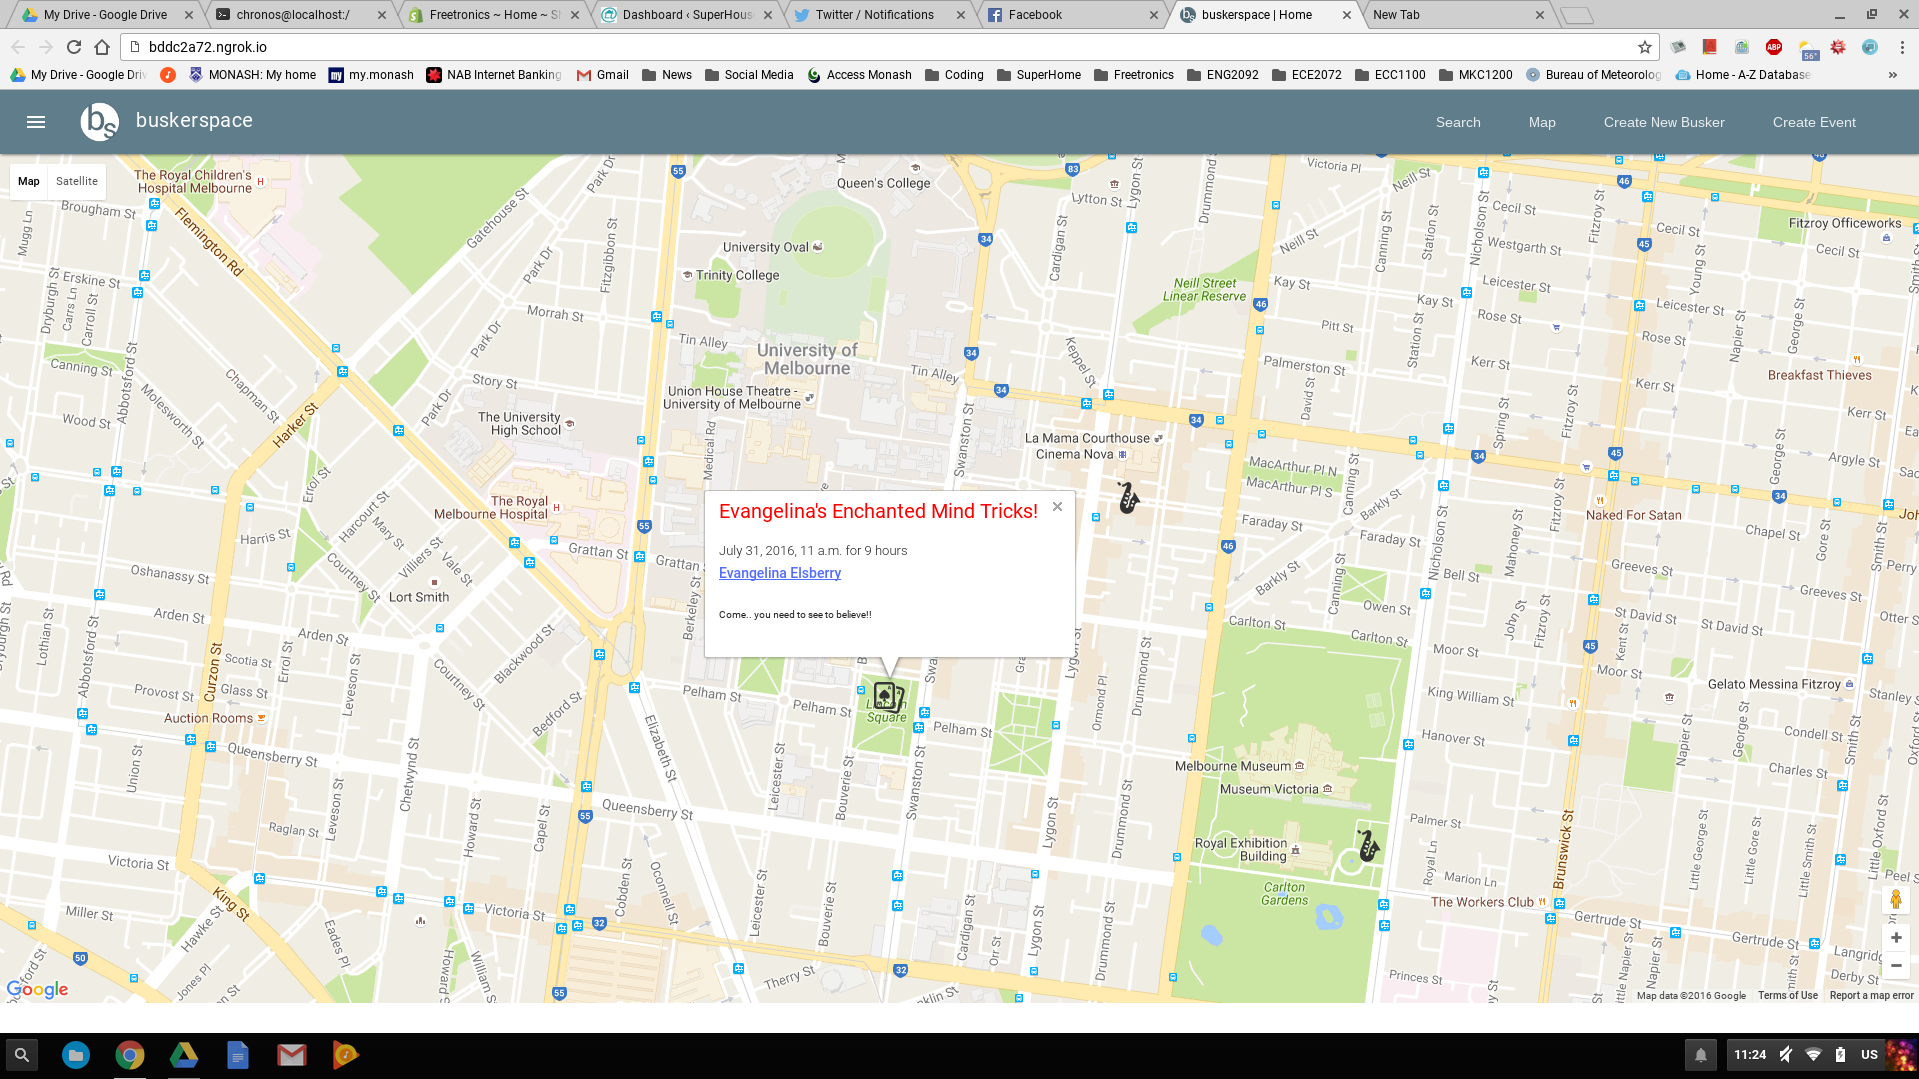The image size is (1919, 1079).
Task: Open the Chrome three-dot menu
Action: pos(1902,47)
